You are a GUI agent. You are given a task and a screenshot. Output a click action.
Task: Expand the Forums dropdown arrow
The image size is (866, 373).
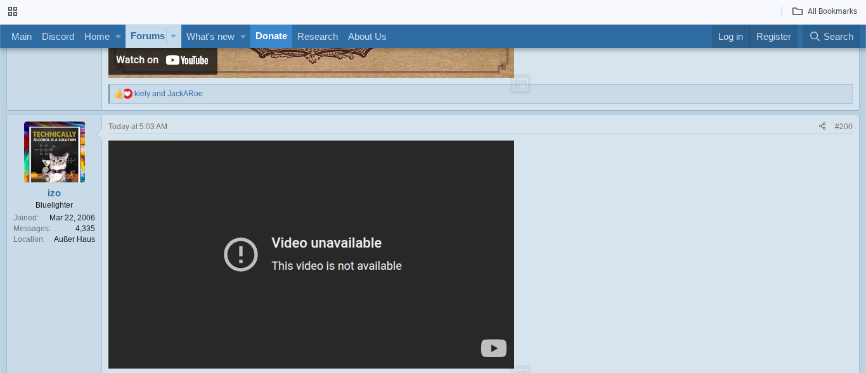click(173, 37)
